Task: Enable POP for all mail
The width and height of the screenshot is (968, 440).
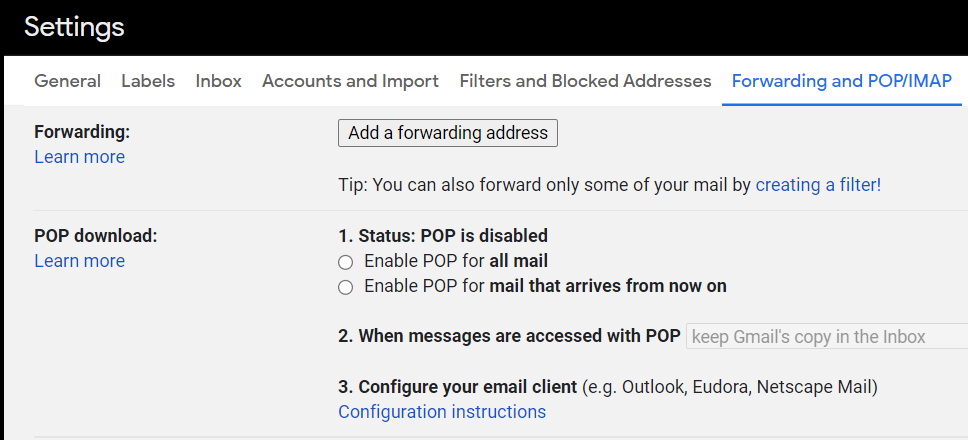Action: click(346, 262)
